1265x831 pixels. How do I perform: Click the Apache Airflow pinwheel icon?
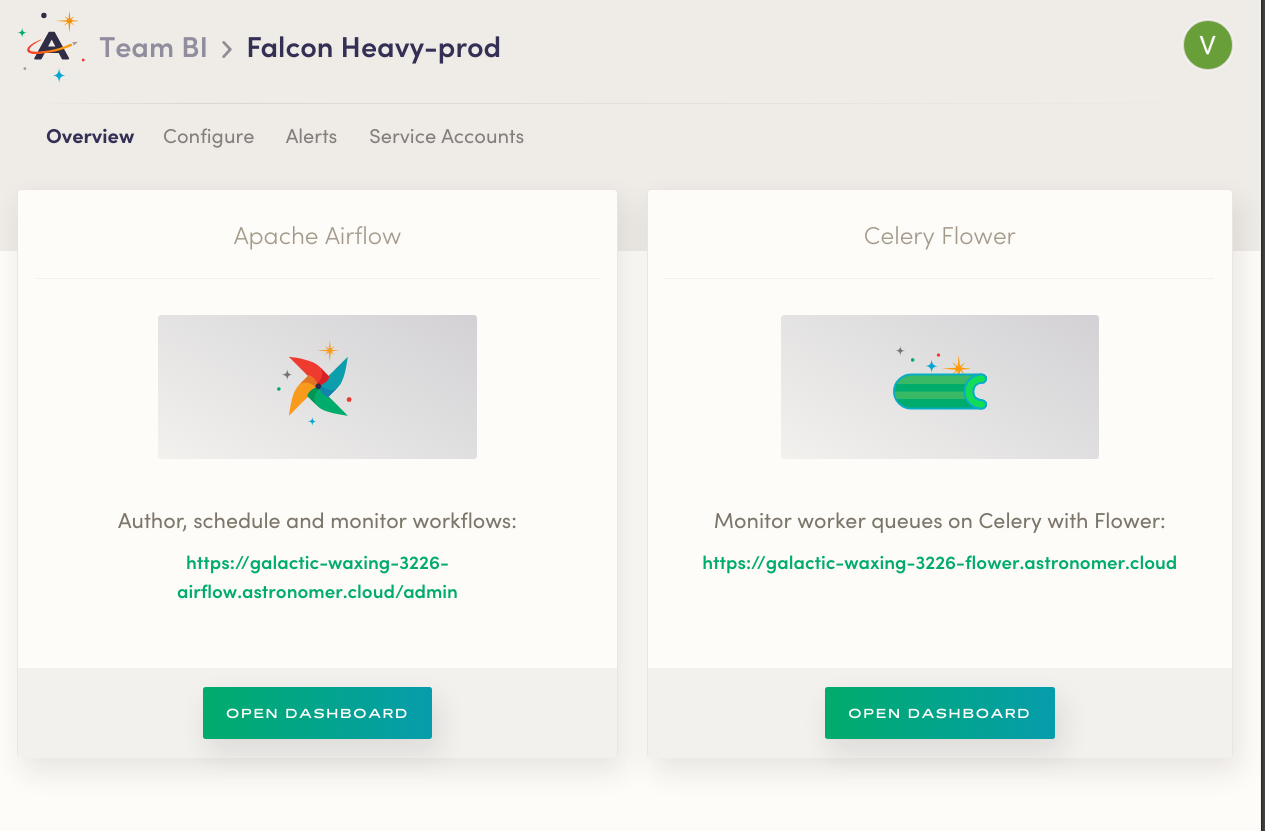316,385
